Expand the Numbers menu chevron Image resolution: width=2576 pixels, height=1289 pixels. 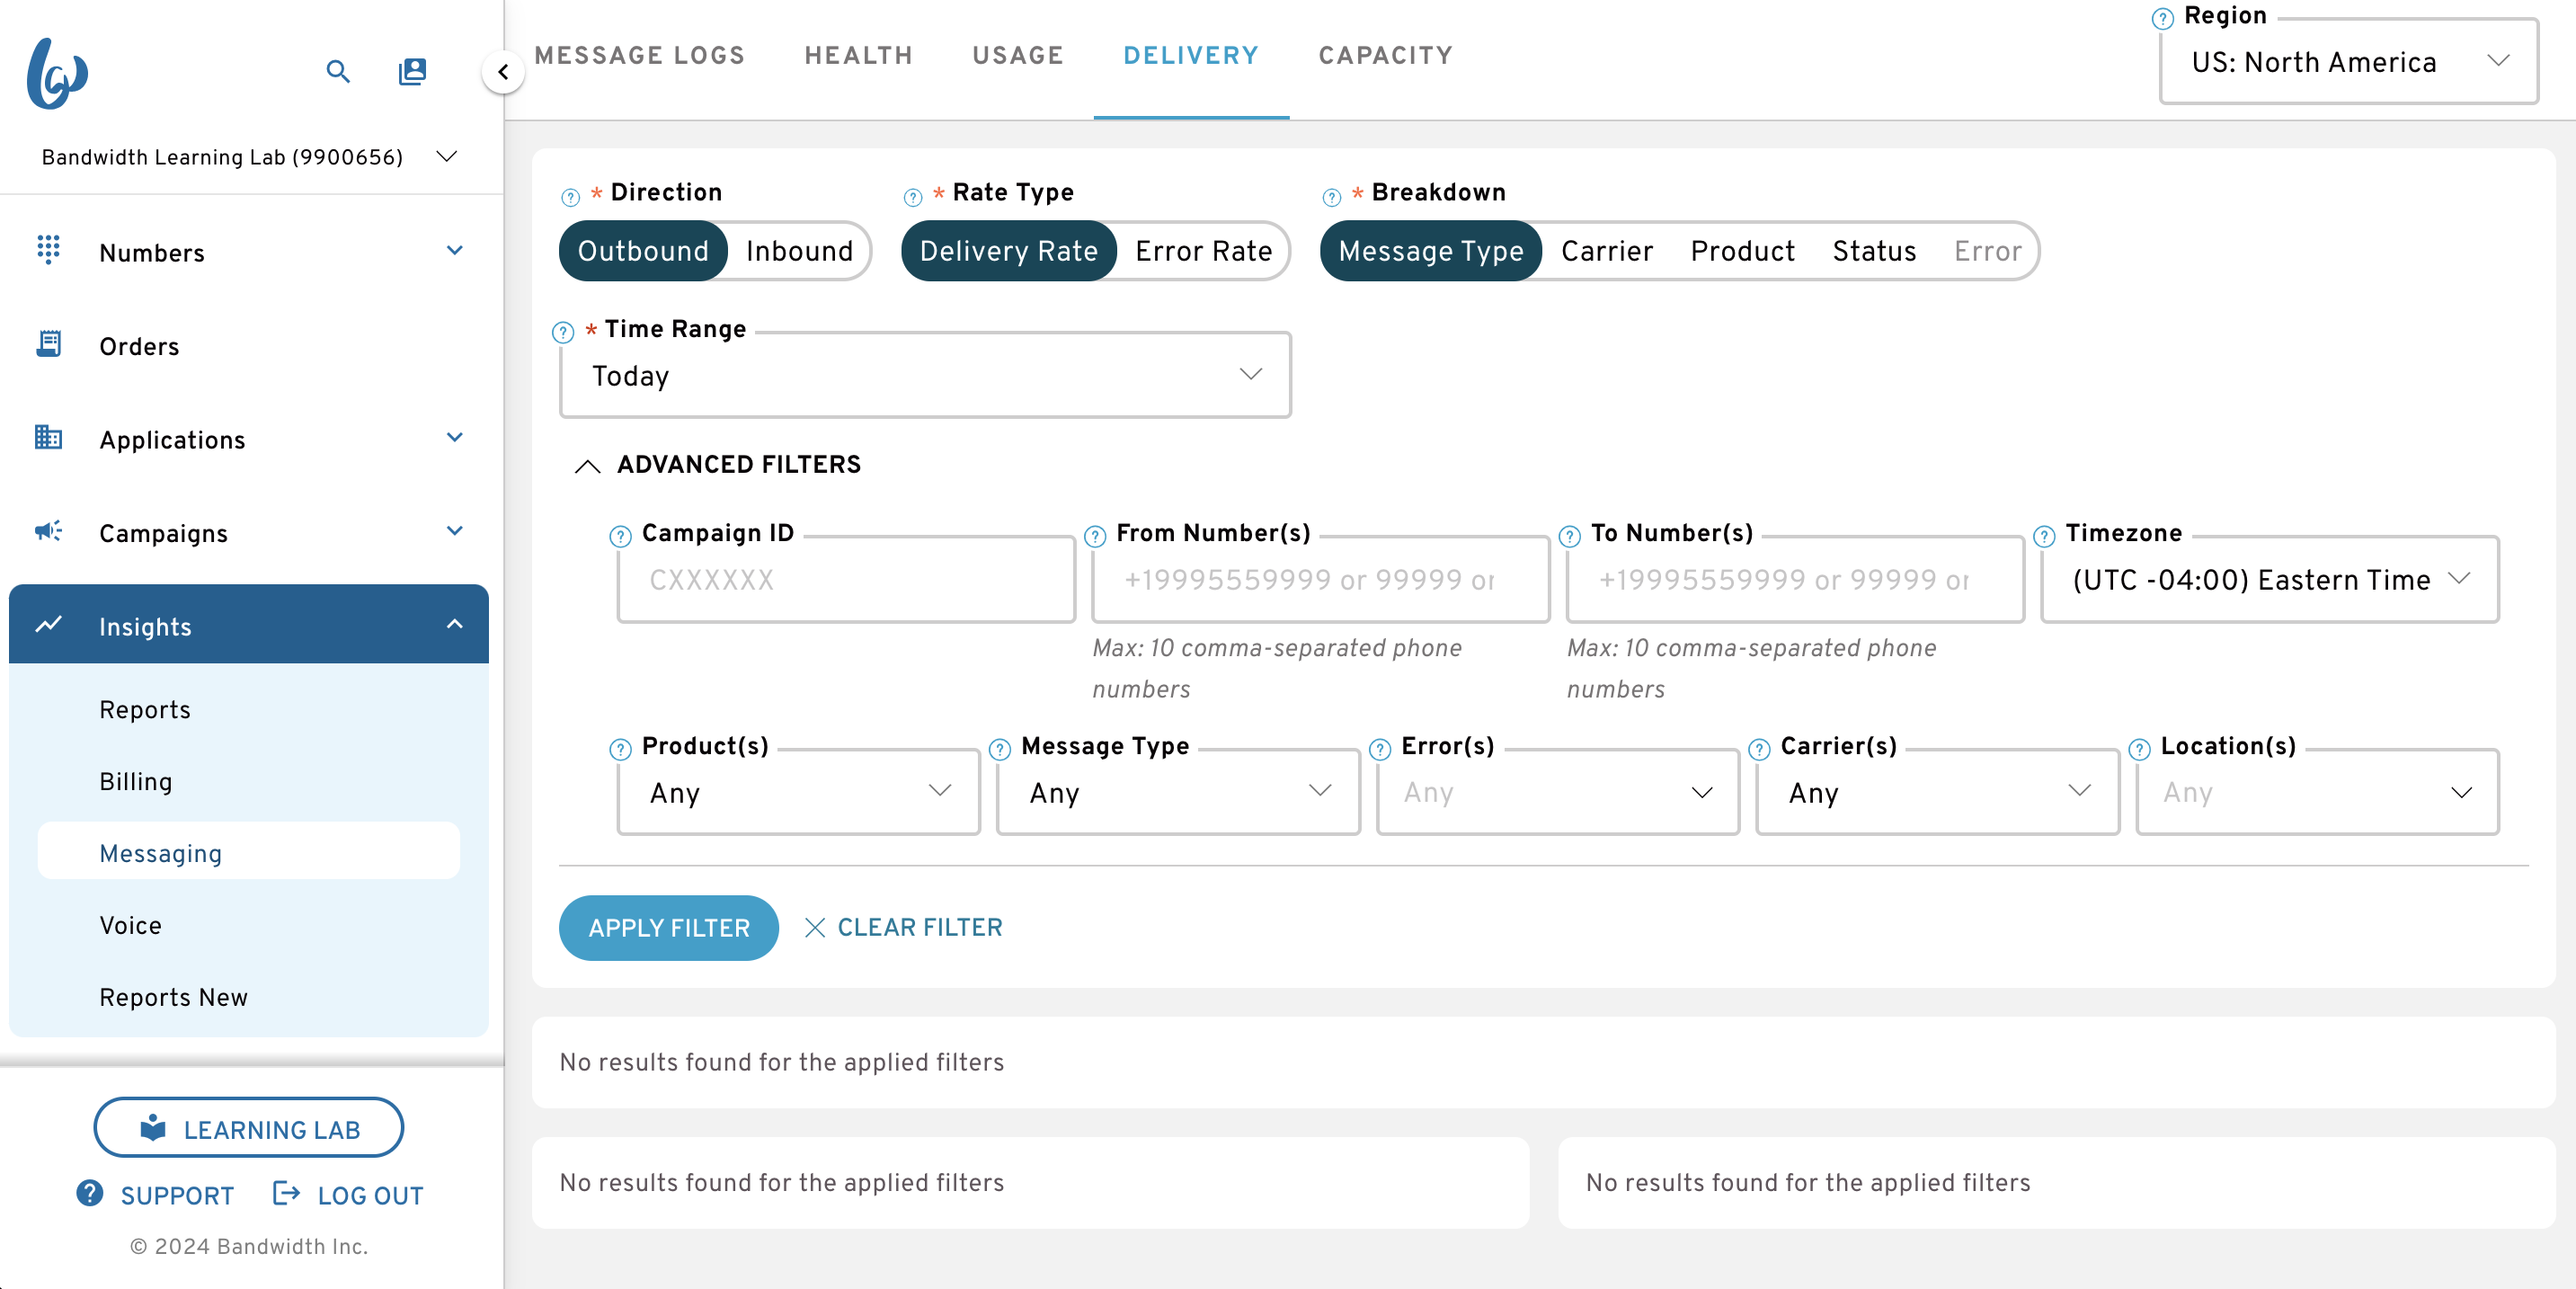454,250
